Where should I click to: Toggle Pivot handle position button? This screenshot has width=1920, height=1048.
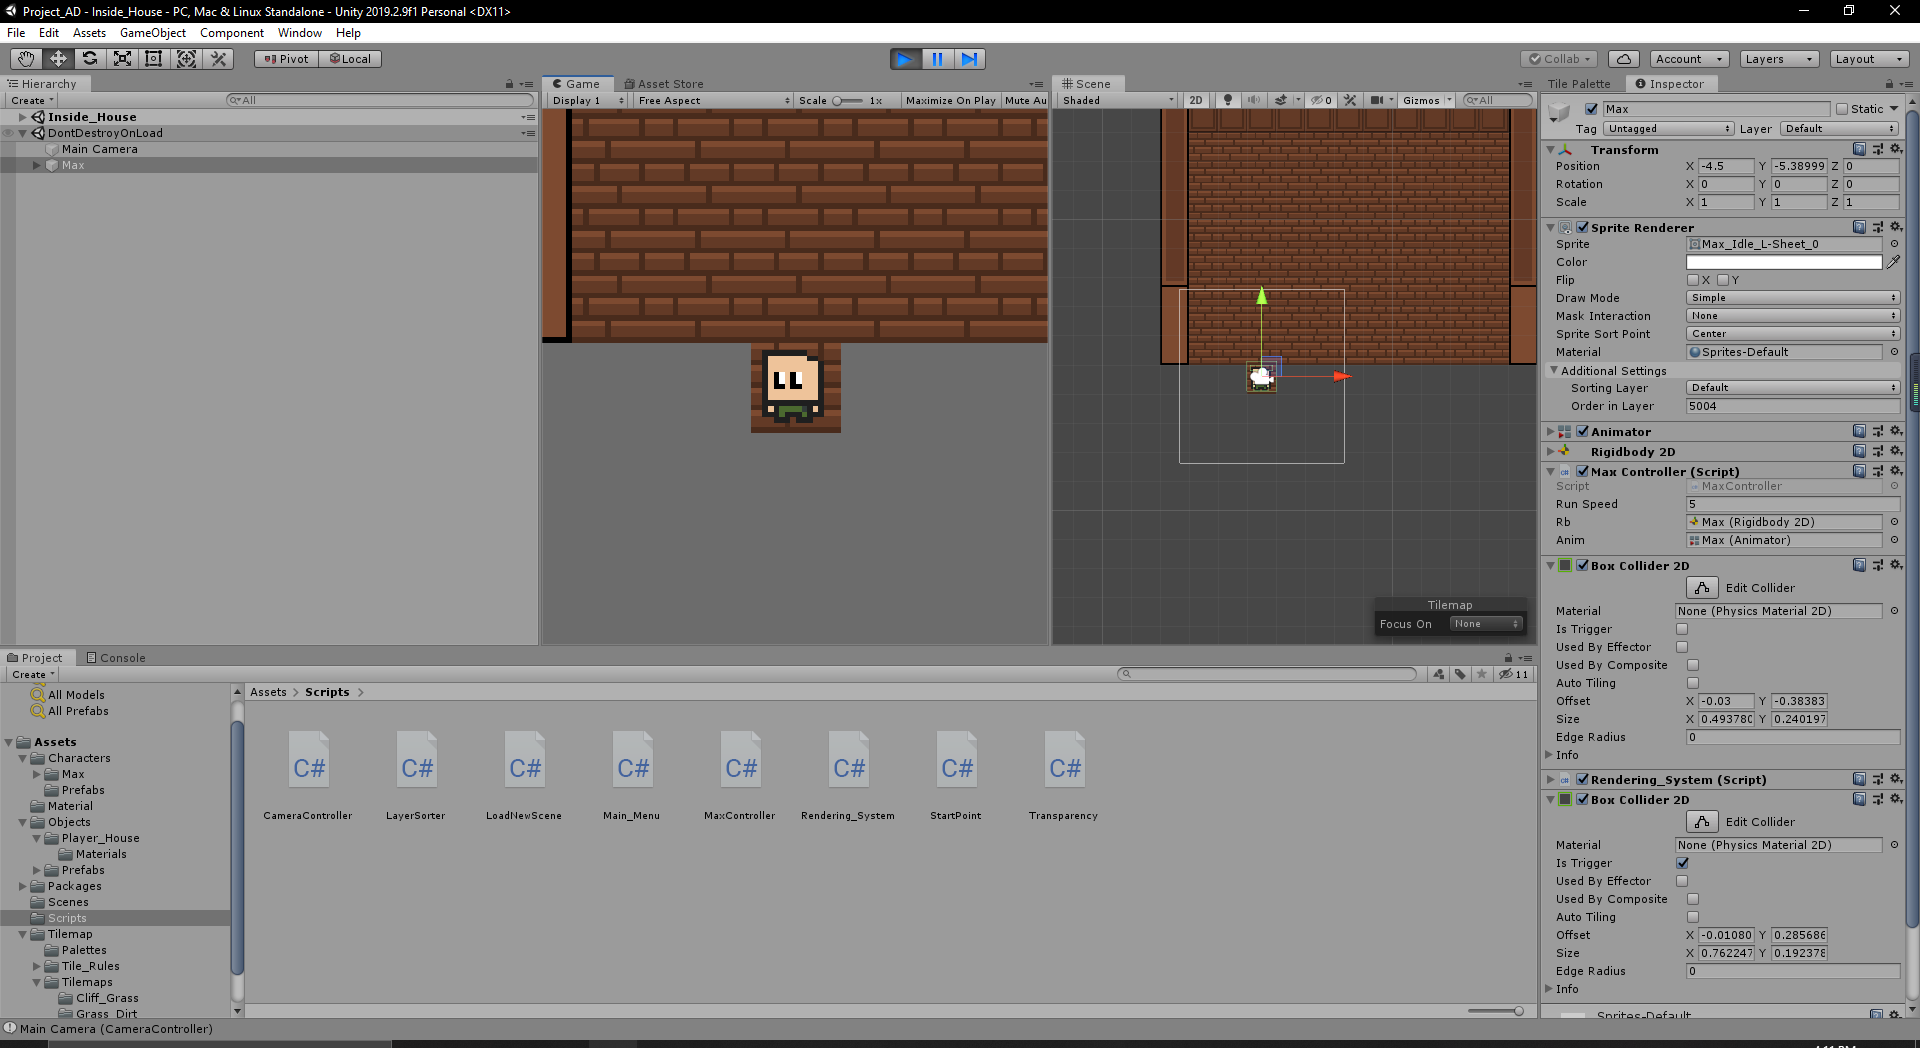tap(286, 59)
